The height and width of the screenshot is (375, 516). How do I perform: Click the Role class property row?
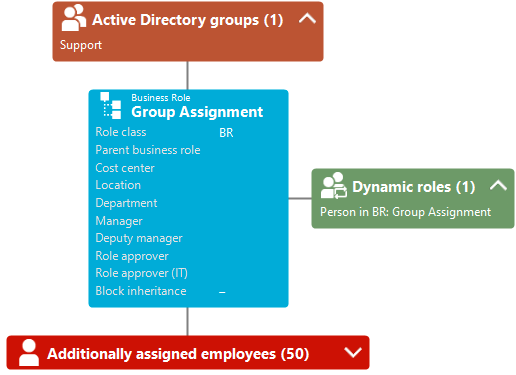click(188, 132)
